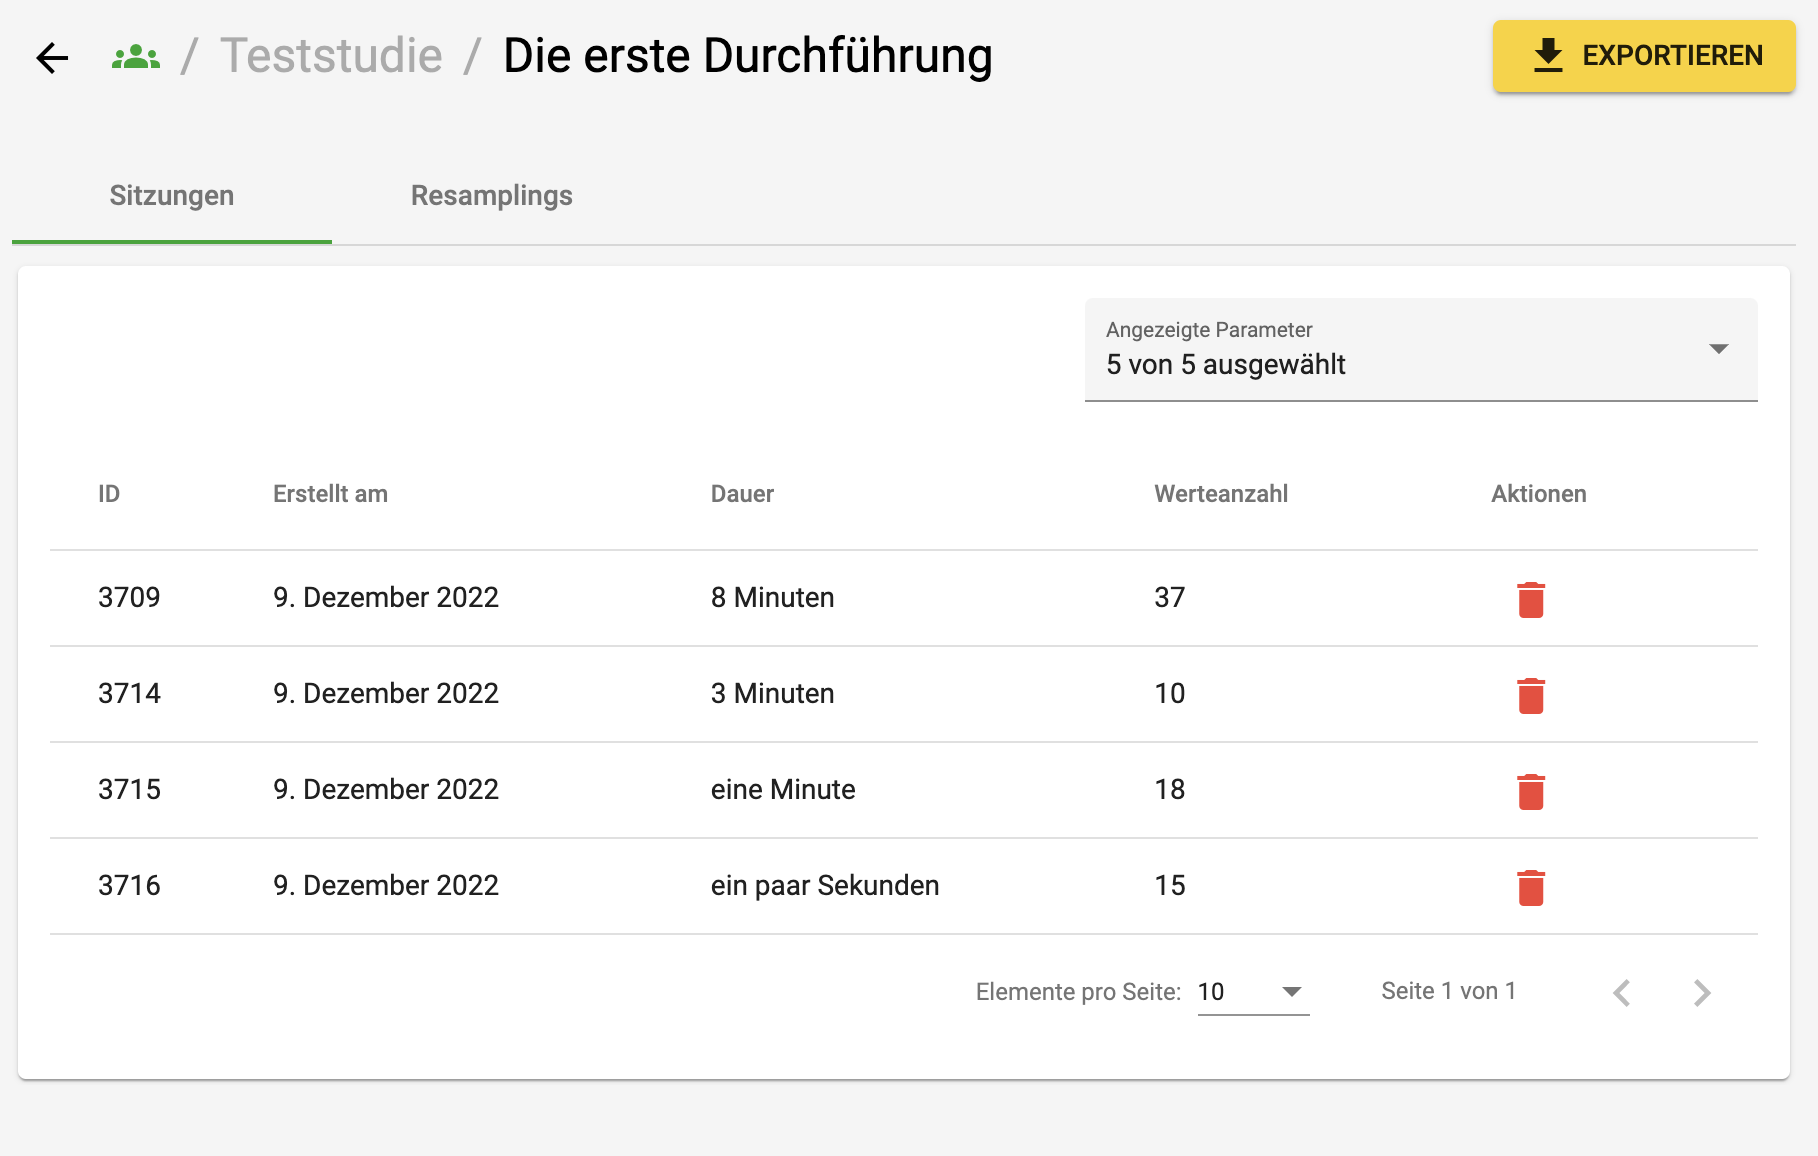The height and width of the screenshot is (1156, 1818).
Task: Click the Erstellt am column header
Action: click(x=330, y=494)
